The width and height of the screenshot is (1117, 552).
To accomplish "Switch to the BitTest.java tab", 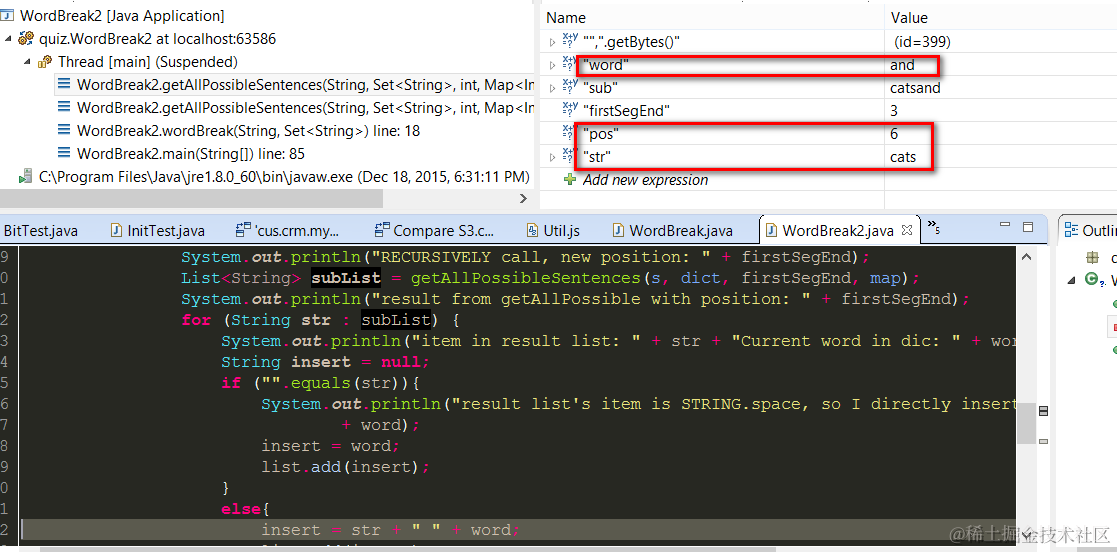I will tap(41, 231).
